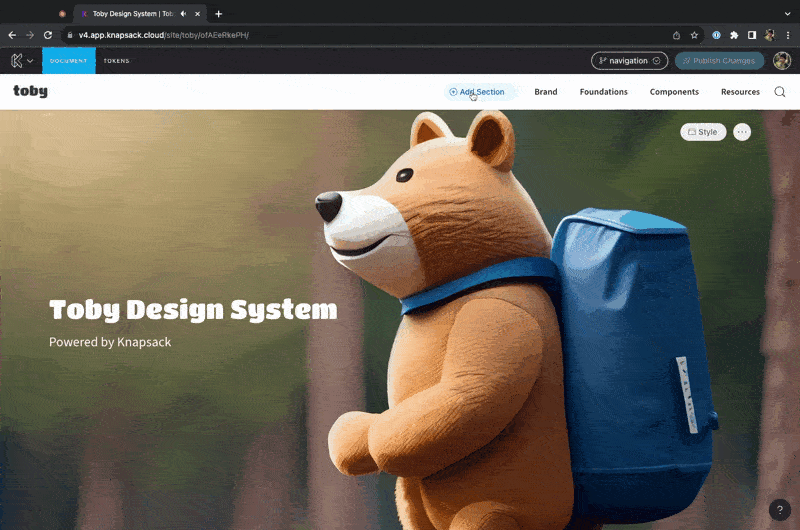800x530 pixels.
Task: Open the browser extensions puzzle icon
Action: pos(734,35)
